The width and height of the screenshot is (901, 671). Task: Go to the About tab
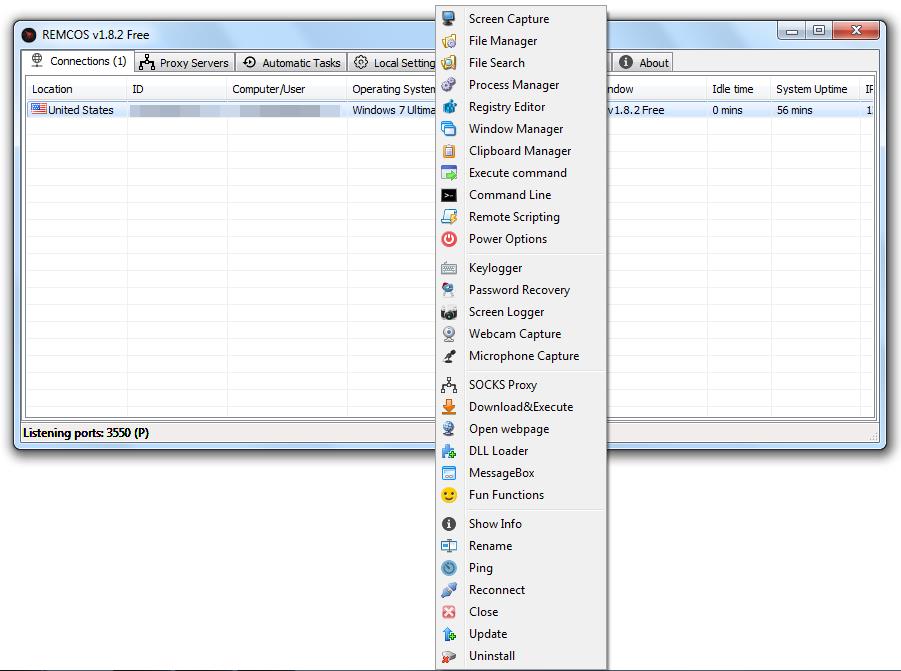[x=644, y=63]
